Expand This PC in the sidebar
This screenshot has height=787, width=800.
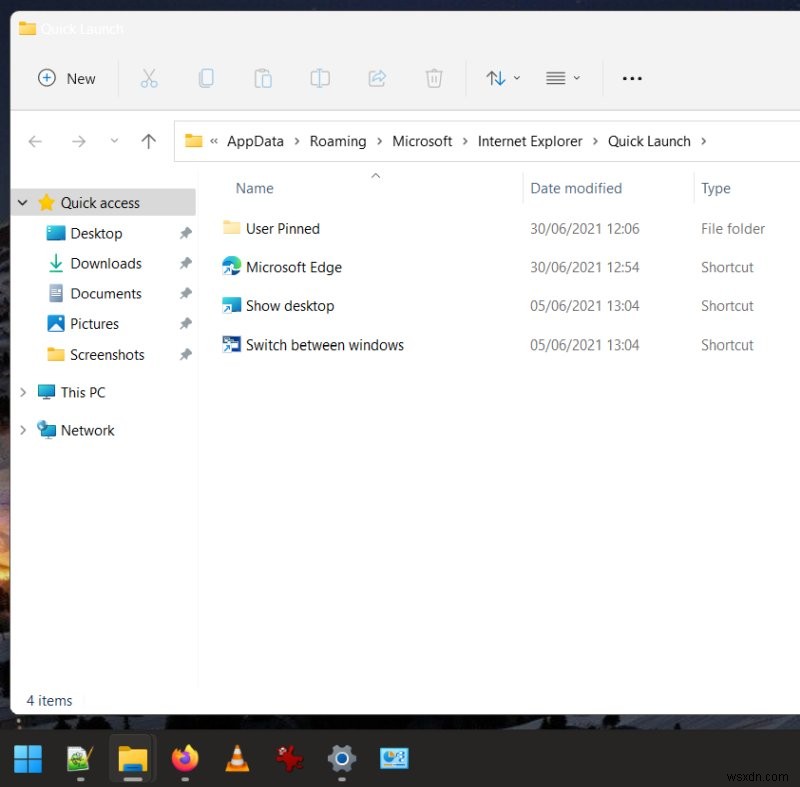click(22, 392)
